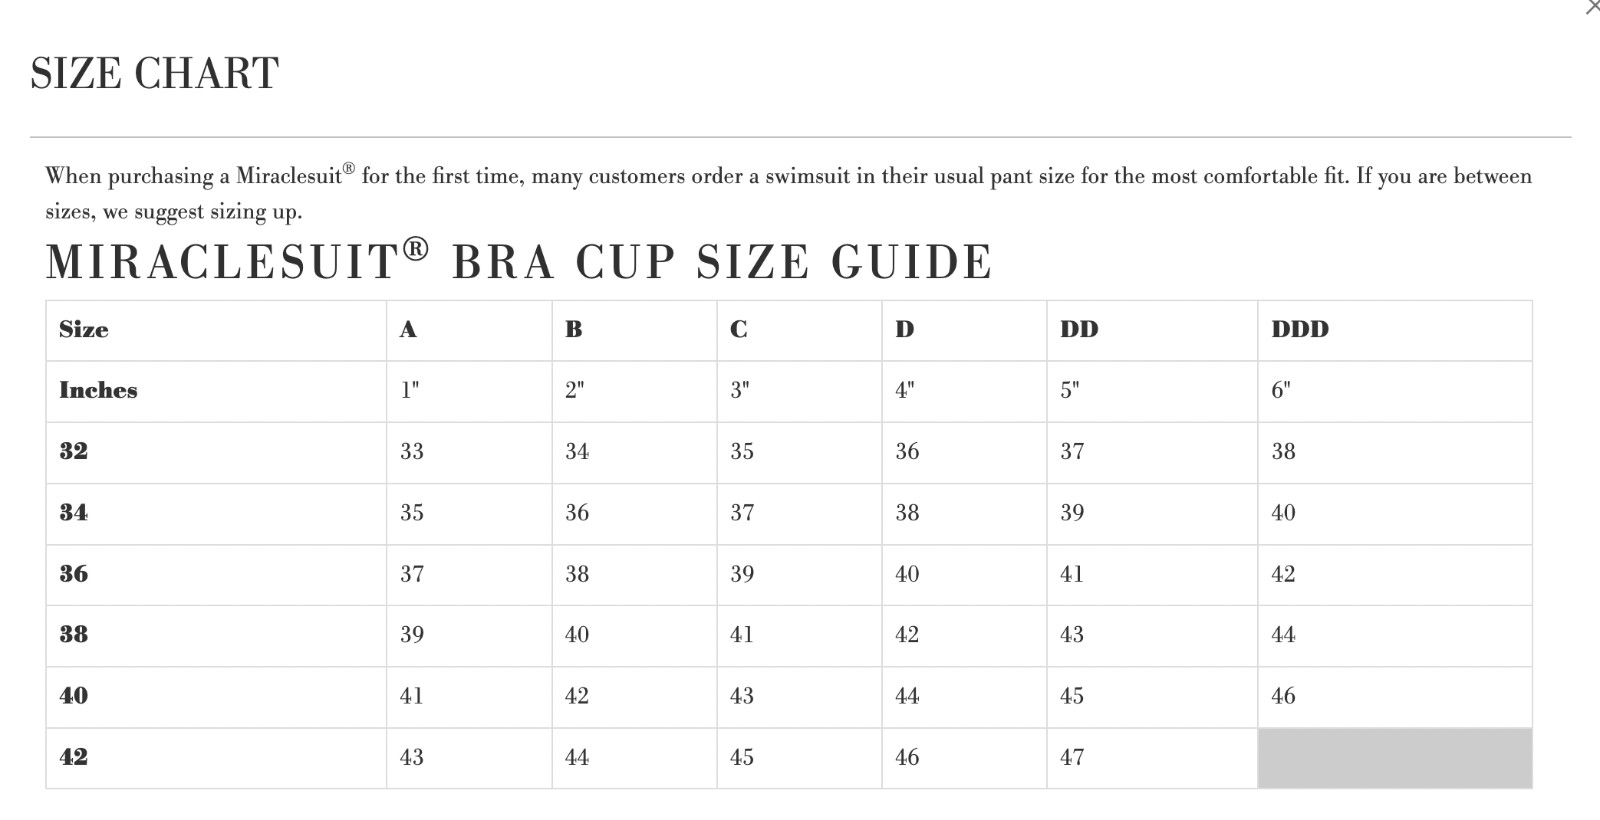Click the grayed-out empty cell for 42 DDD

click(1394, 758)
